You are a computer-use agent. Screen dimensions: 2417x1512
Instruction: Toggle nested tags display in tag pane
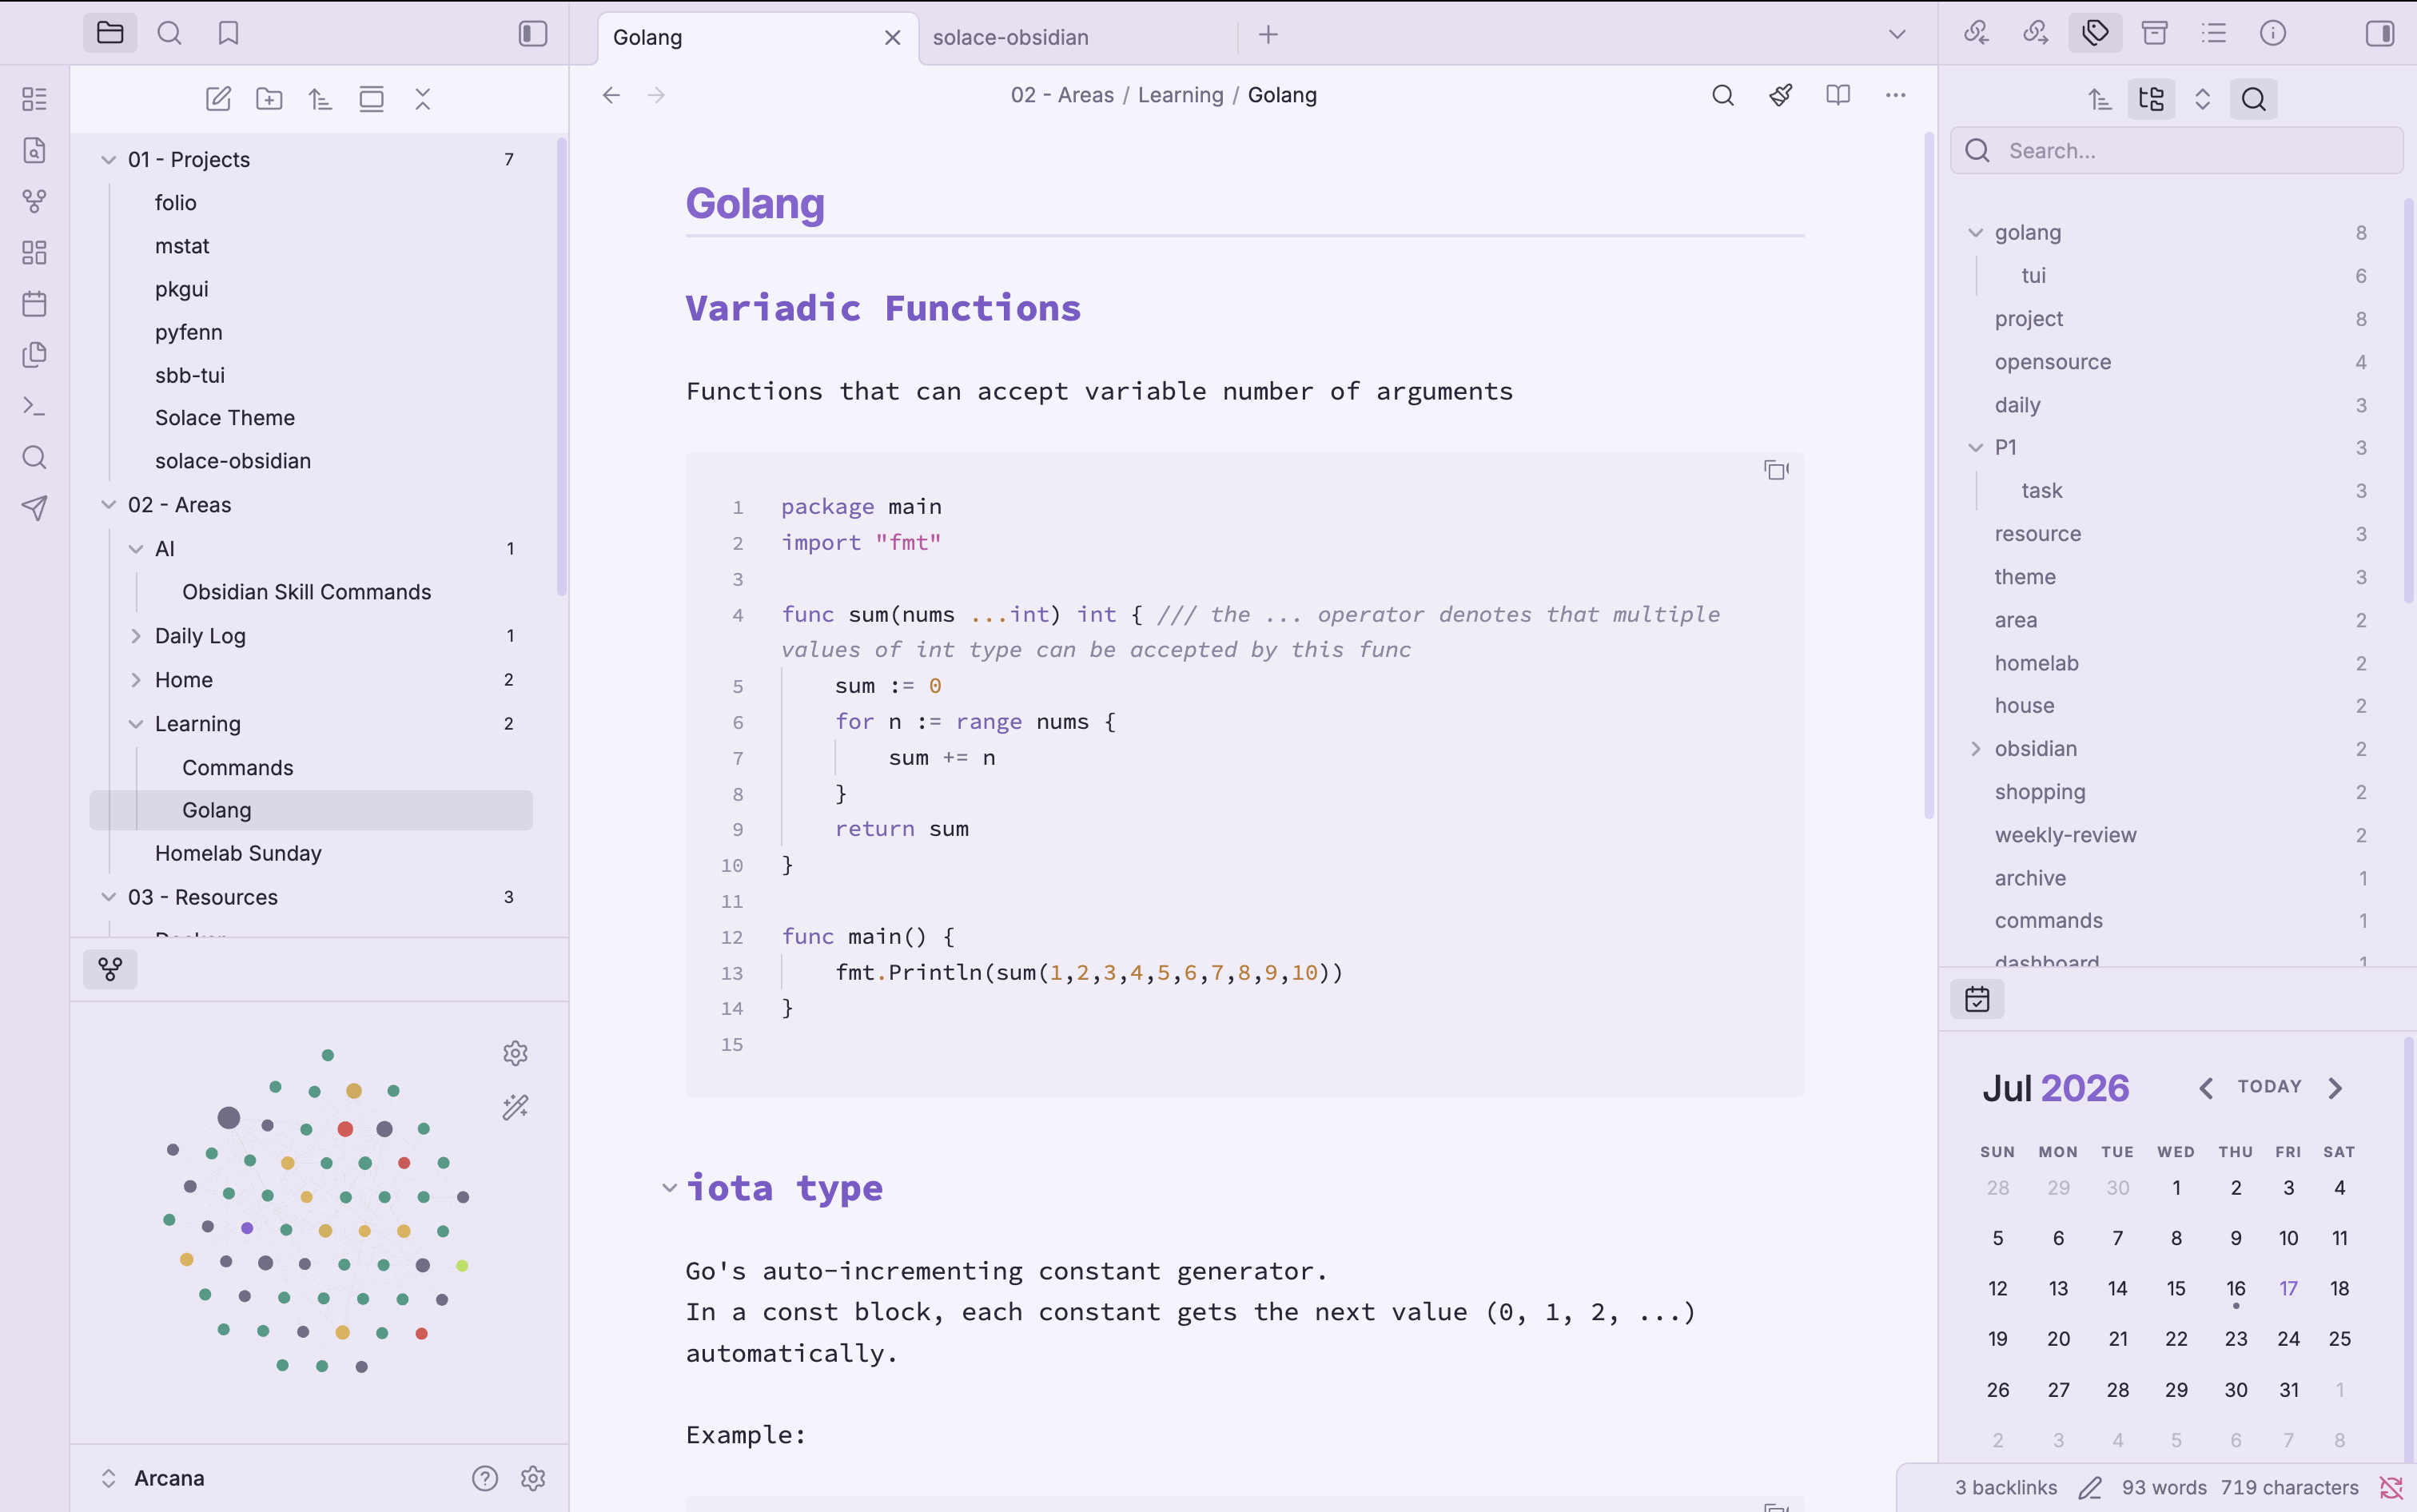pos(2151,99)
